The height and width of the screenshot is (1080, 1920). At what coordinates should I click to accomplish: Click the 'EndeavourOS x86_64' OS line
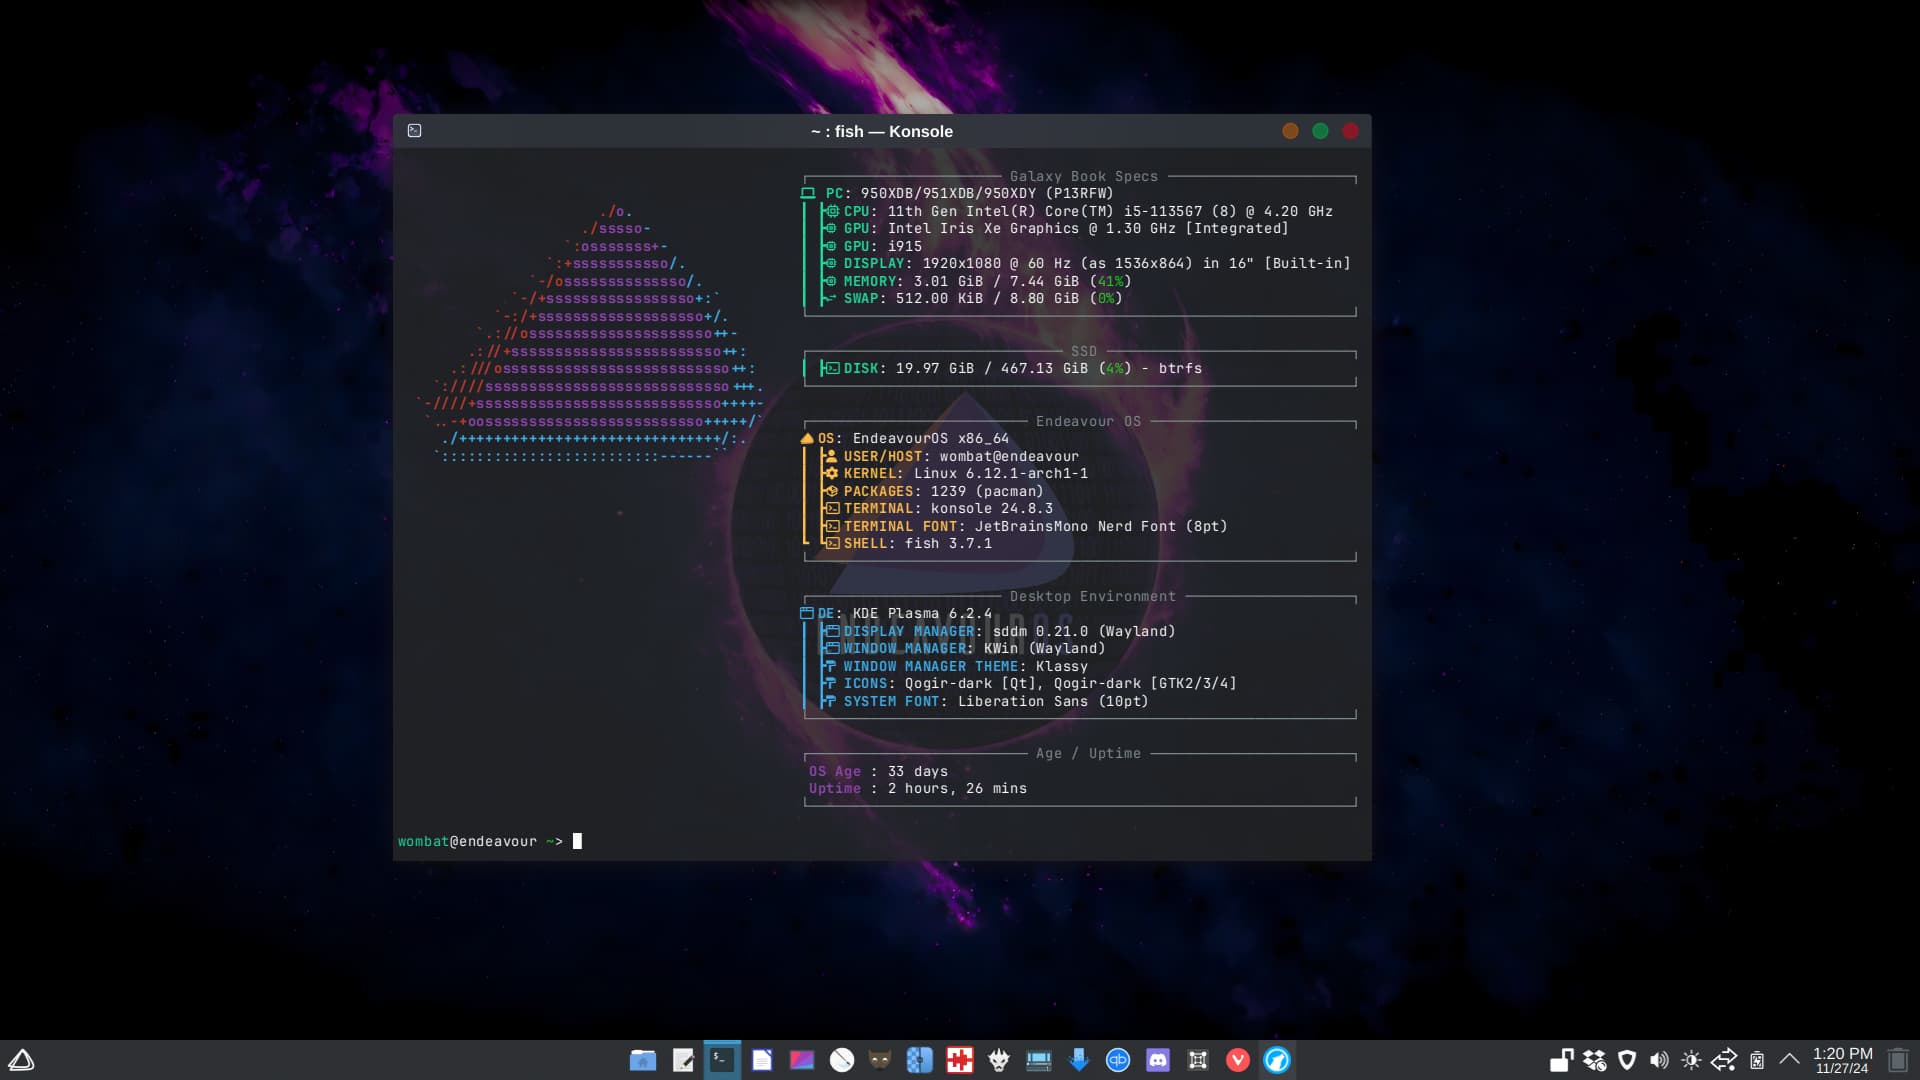click(x=905, y=439)
